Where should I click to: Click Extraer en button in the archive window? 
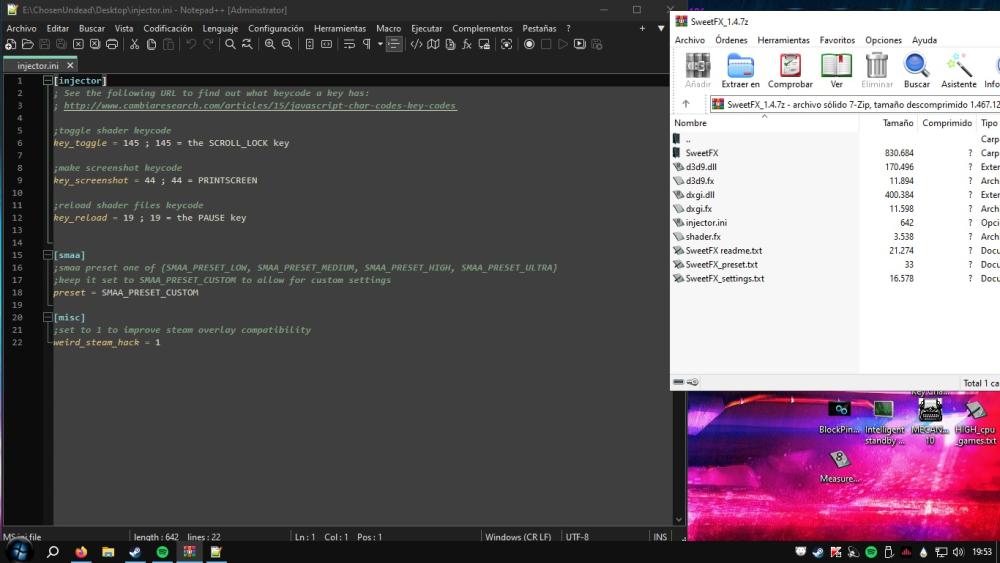(740, 71)
